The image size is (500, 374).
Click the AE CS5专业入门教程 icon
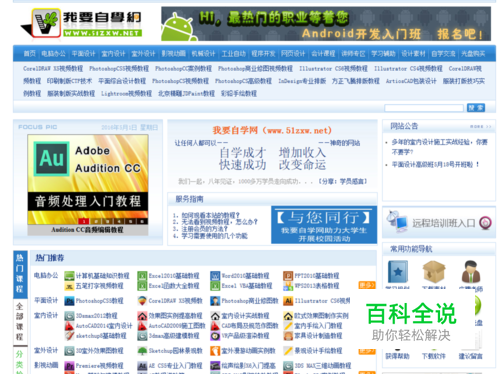(142, 366)
